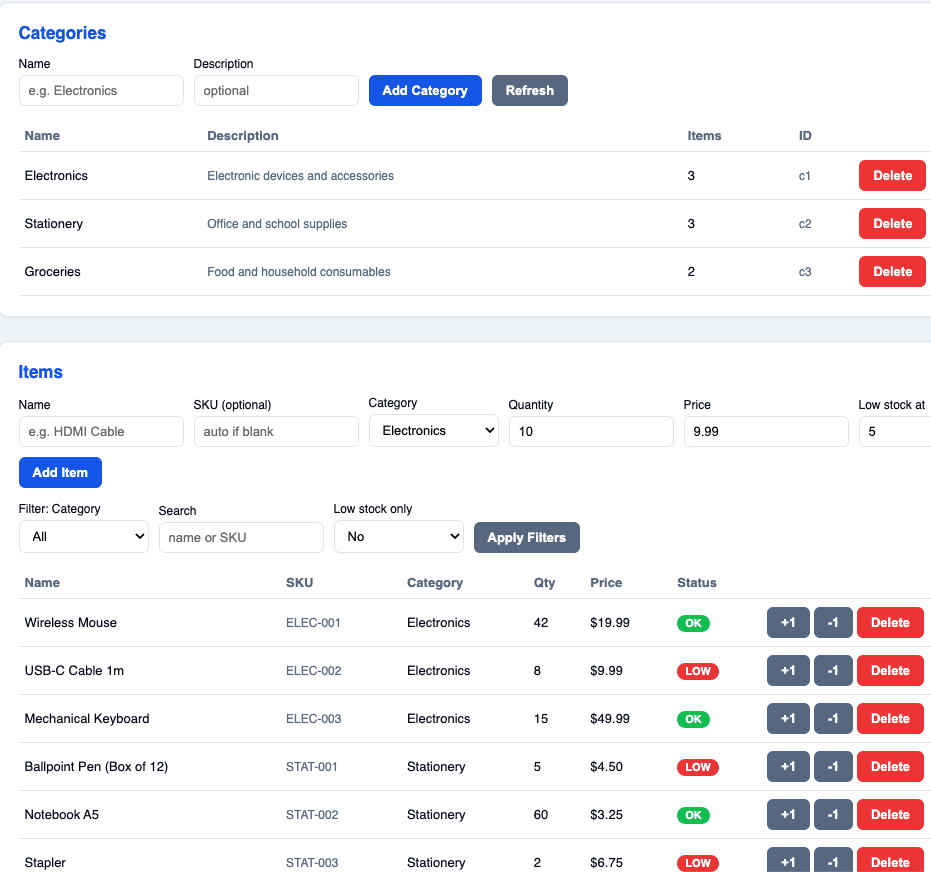Focus the Price input field
Screen dimensions: 931x872
tap(766, 432)
